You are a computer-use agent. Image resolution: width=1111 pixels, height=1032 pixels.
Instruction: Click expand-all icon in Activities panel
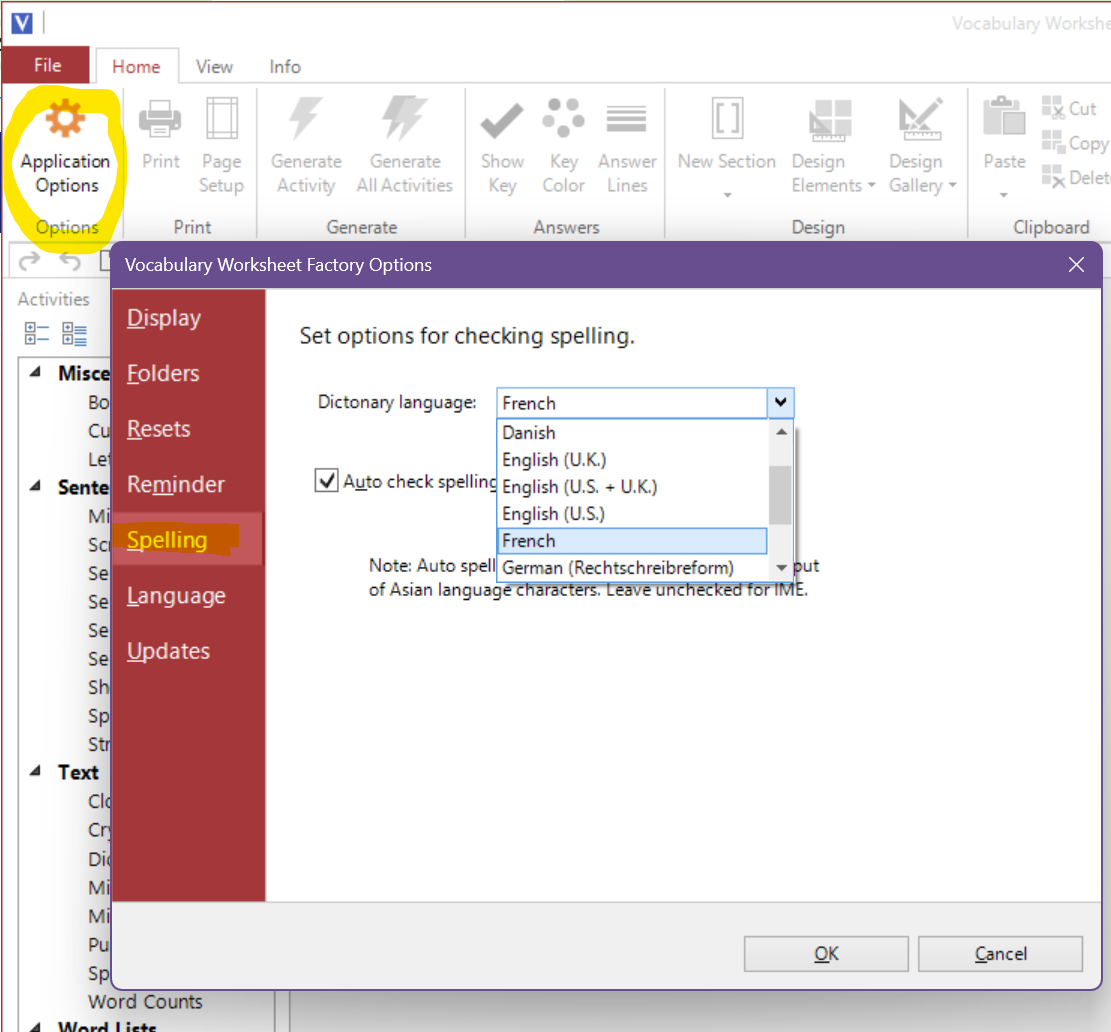74,334
